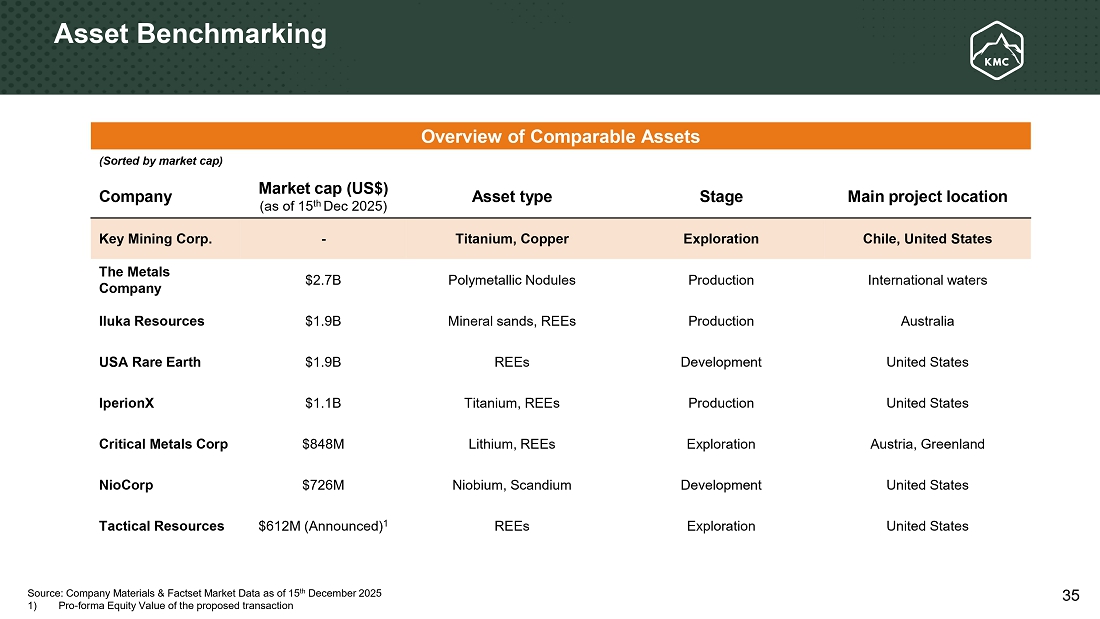Click the Key Mining Corp. row label
The image size is (1100, 619).
(155, 239)
